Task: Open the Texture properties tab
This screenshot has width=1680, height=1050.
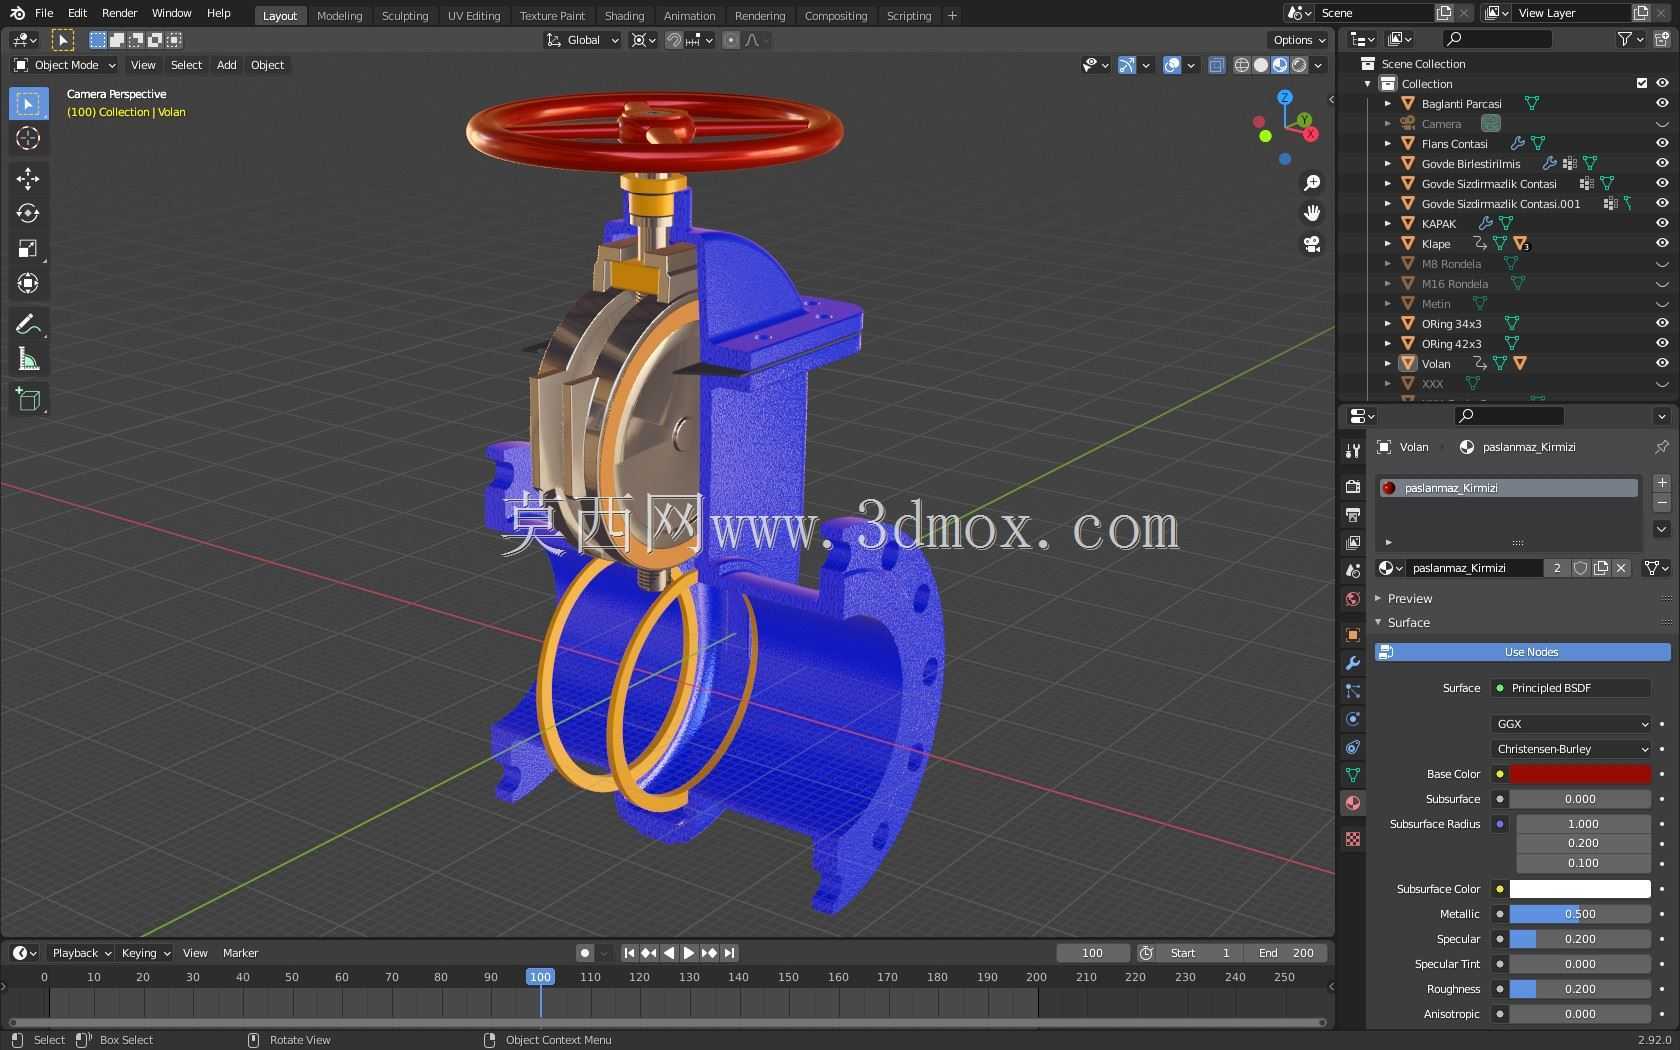Action: pyautogui.click(x=1353, y=839)
